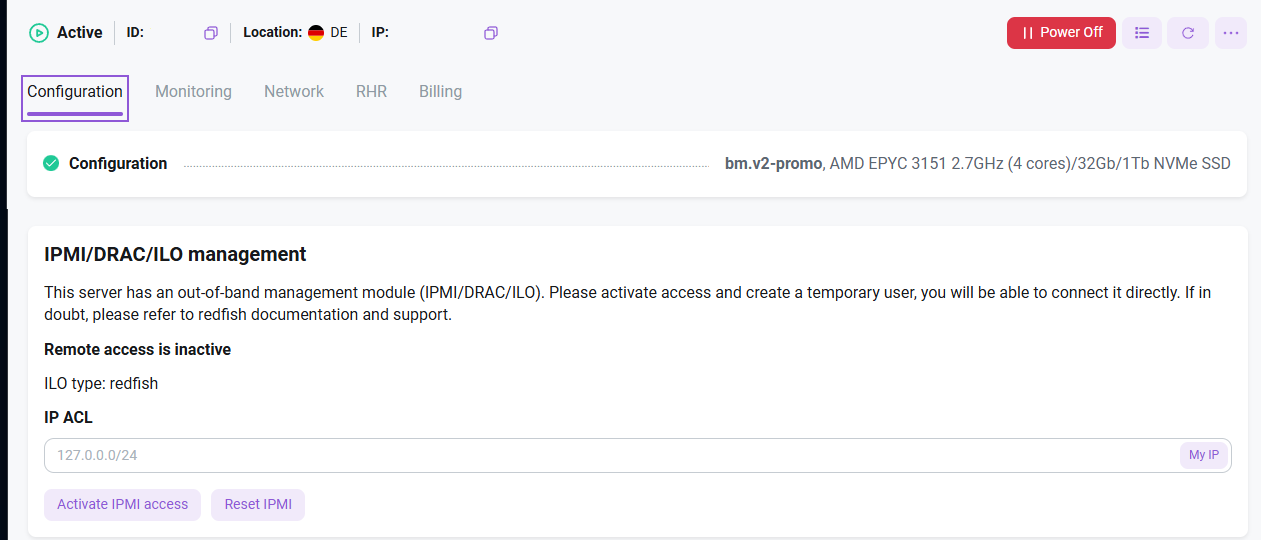Image resolution: width=1261 pixels, height=540 pixels.
Task: Expand the Configuration summary row
Action: pyautogui.click(x=637, y=164)
